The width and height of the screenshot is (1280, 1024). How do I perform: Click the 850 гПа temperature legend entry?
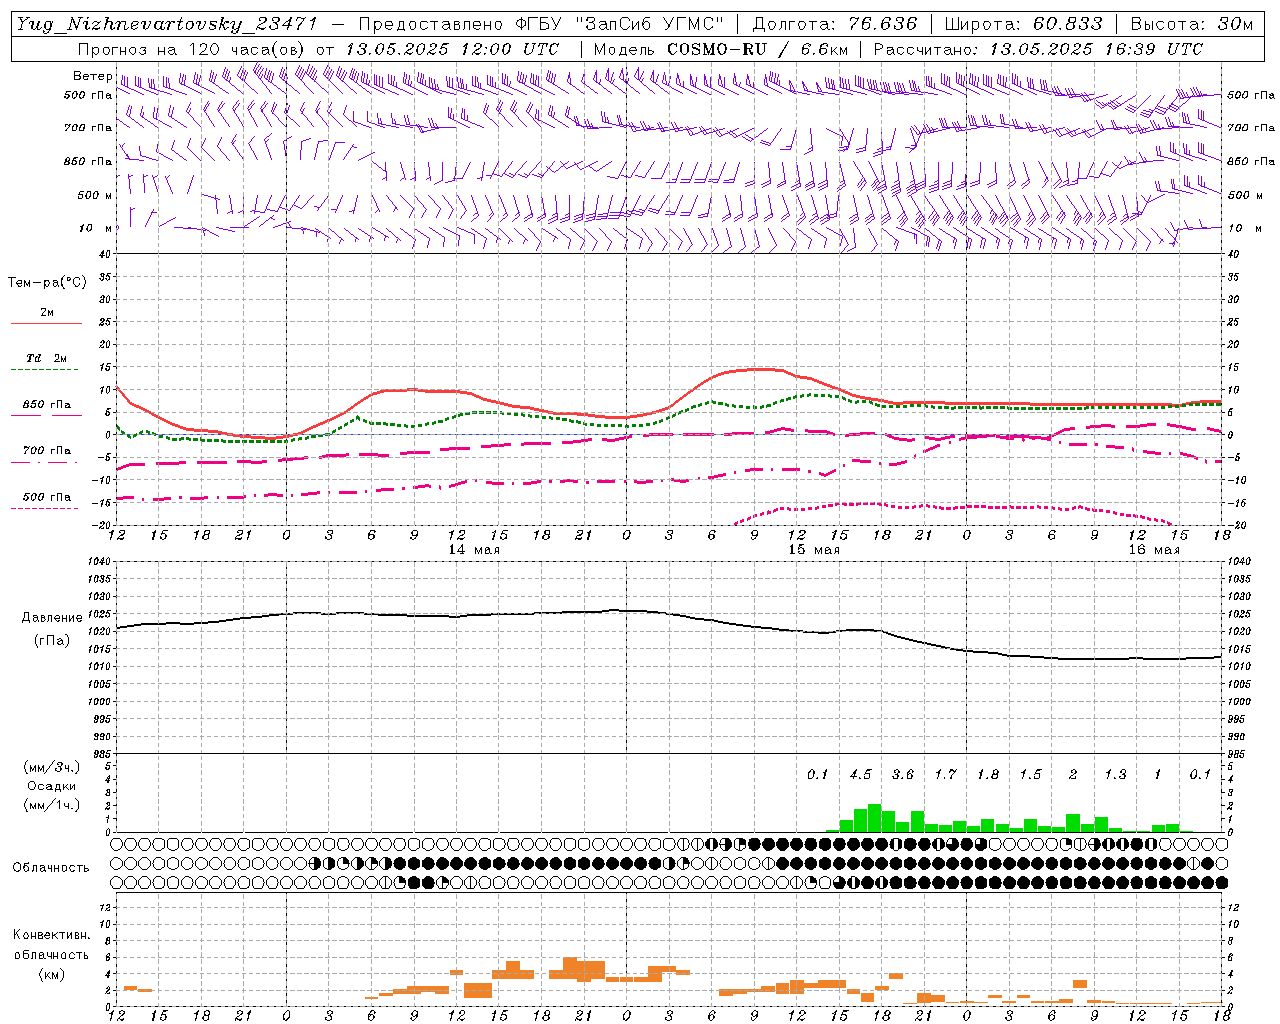(47, 405)
